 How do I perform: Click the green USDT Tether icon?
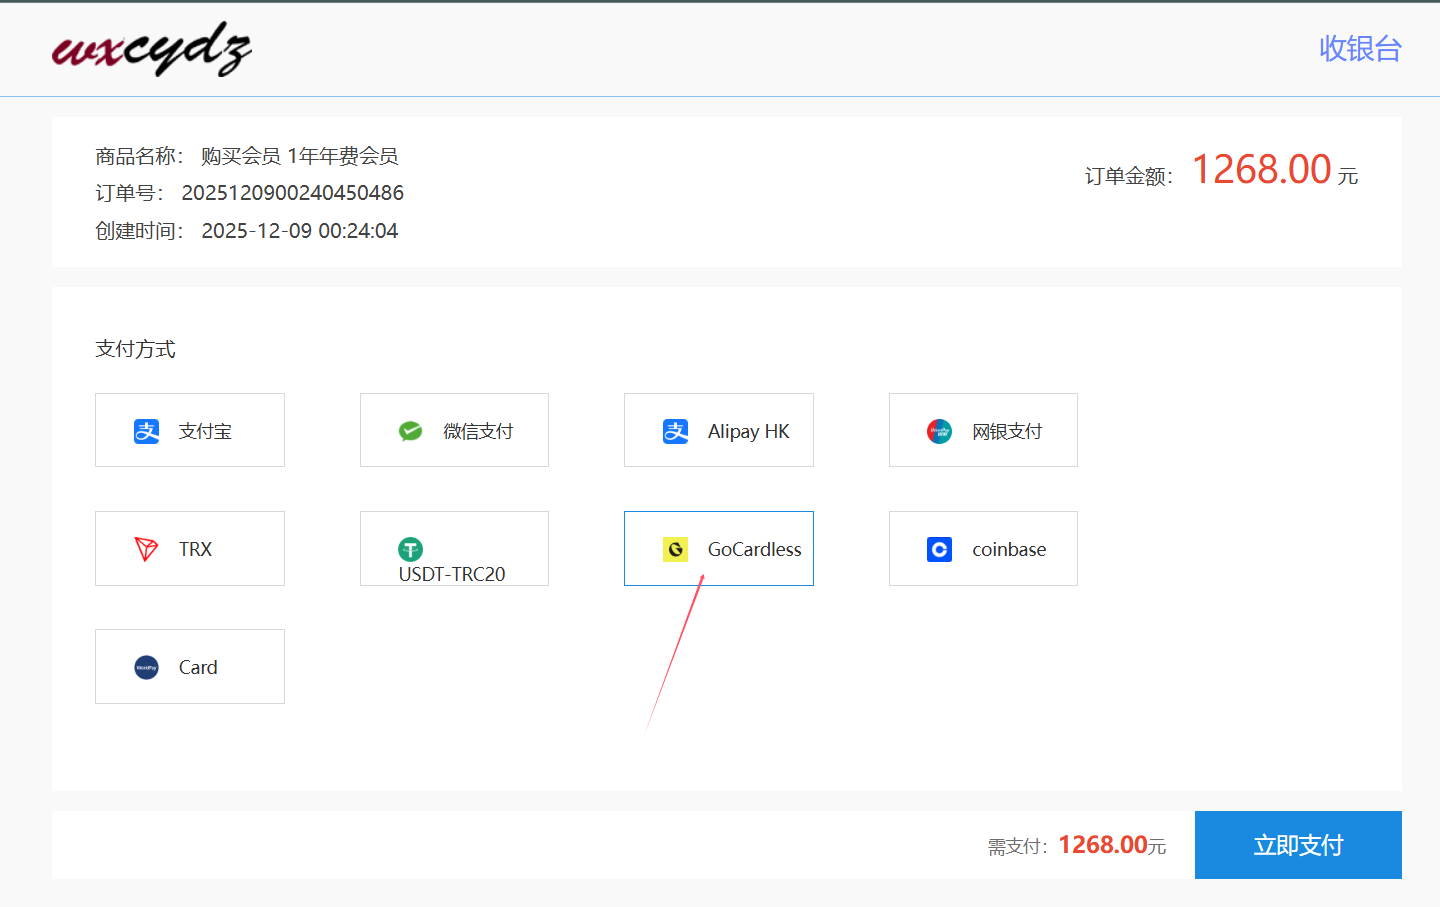(410, 549)
